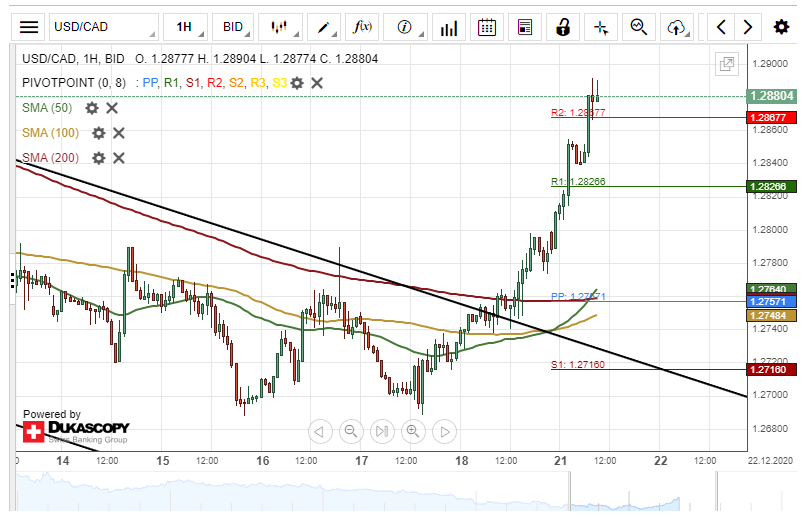Zoom out using the minus magnifier button
Viewport: 803px width, 521px height.
[x=351, y=431]
